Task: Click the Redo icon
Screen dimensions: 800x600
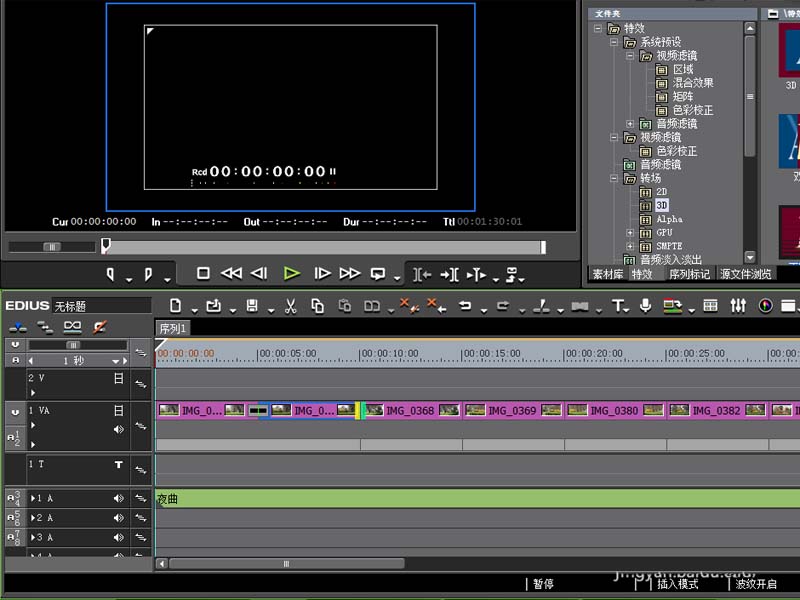Action: click(x=503, y=306)
